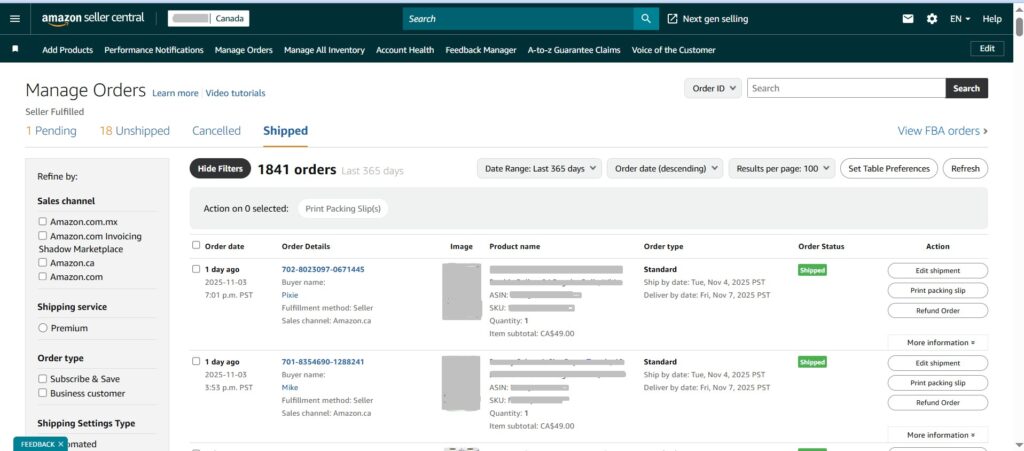The image size is (1024, 451).
Task: Click the Help link in header
Action: pos(991,19)
